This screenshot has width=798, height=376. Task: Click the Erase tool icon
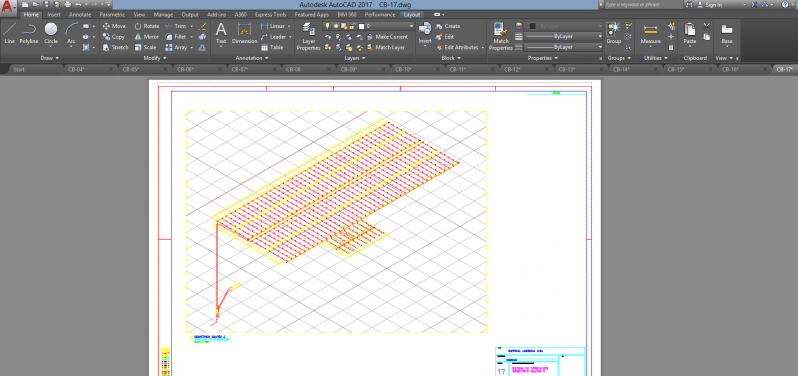[202, 26]
